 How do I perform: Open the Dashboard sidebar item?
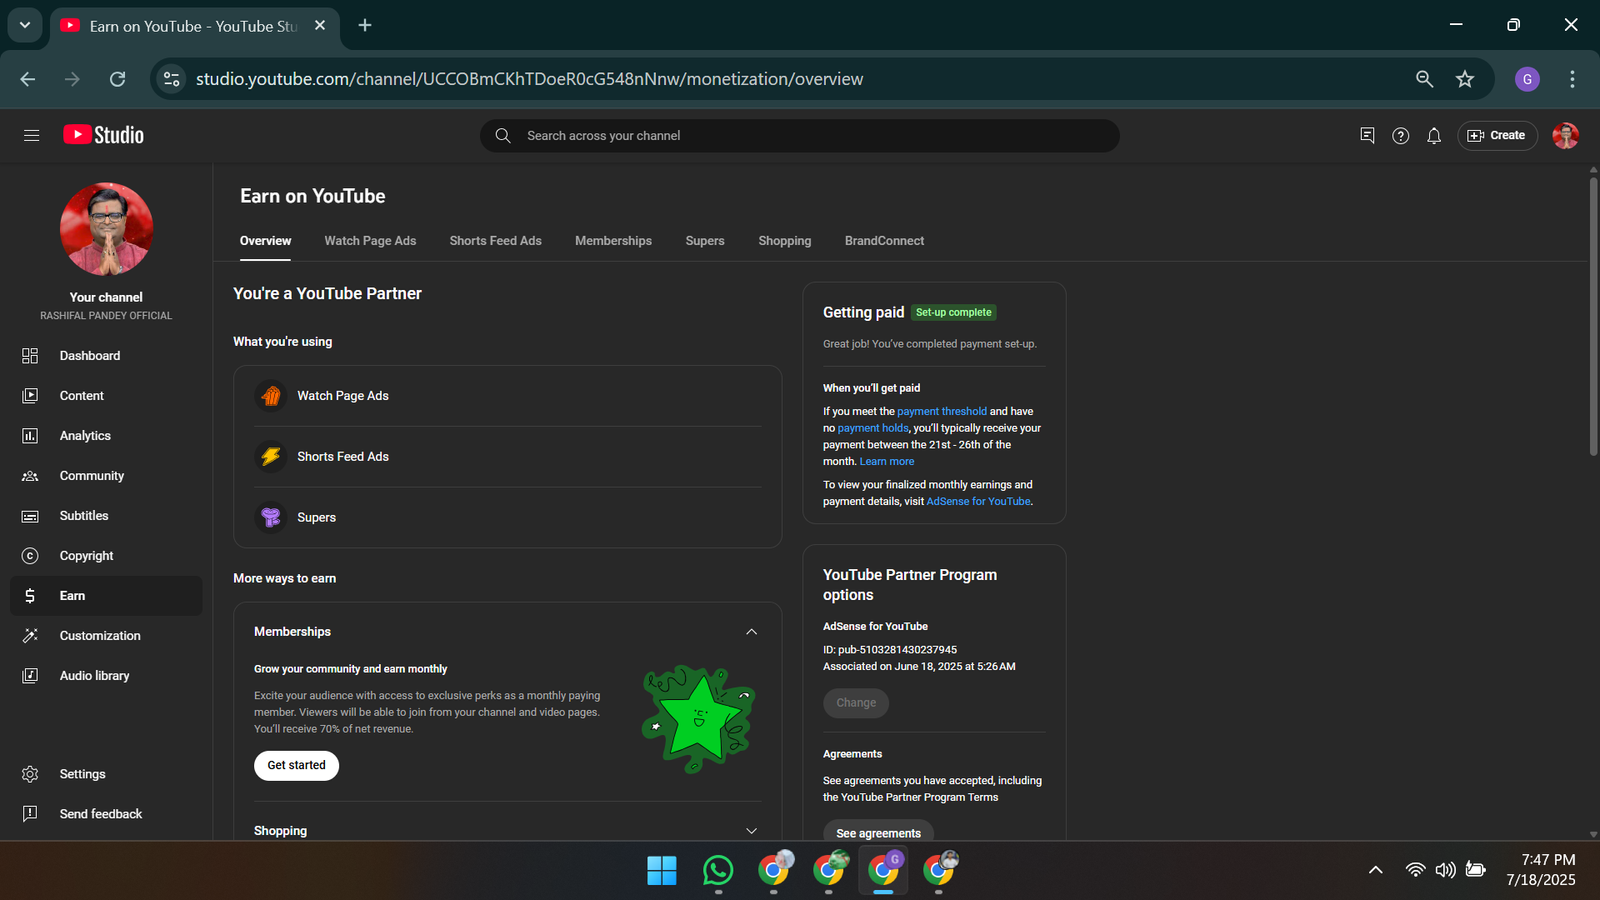click(106, 356)
